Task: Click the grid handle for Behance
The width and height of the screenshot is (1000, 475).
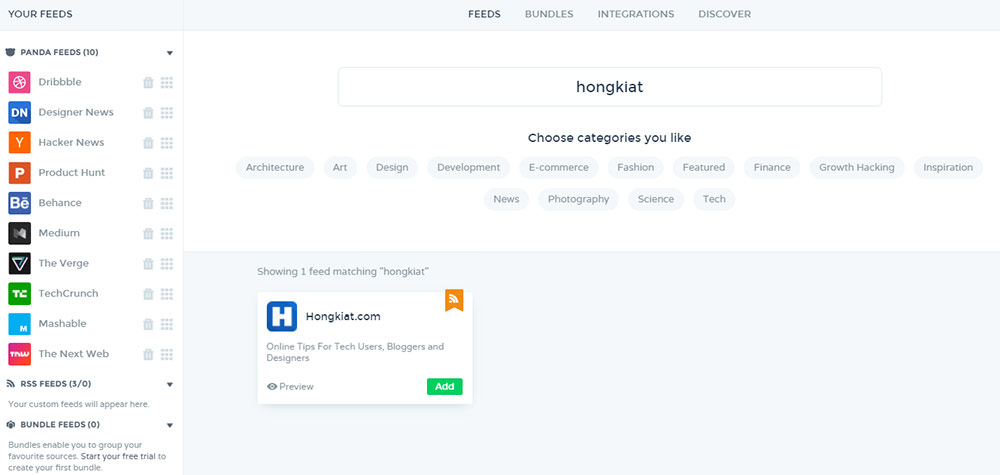Action: click(x=167, y=203)
